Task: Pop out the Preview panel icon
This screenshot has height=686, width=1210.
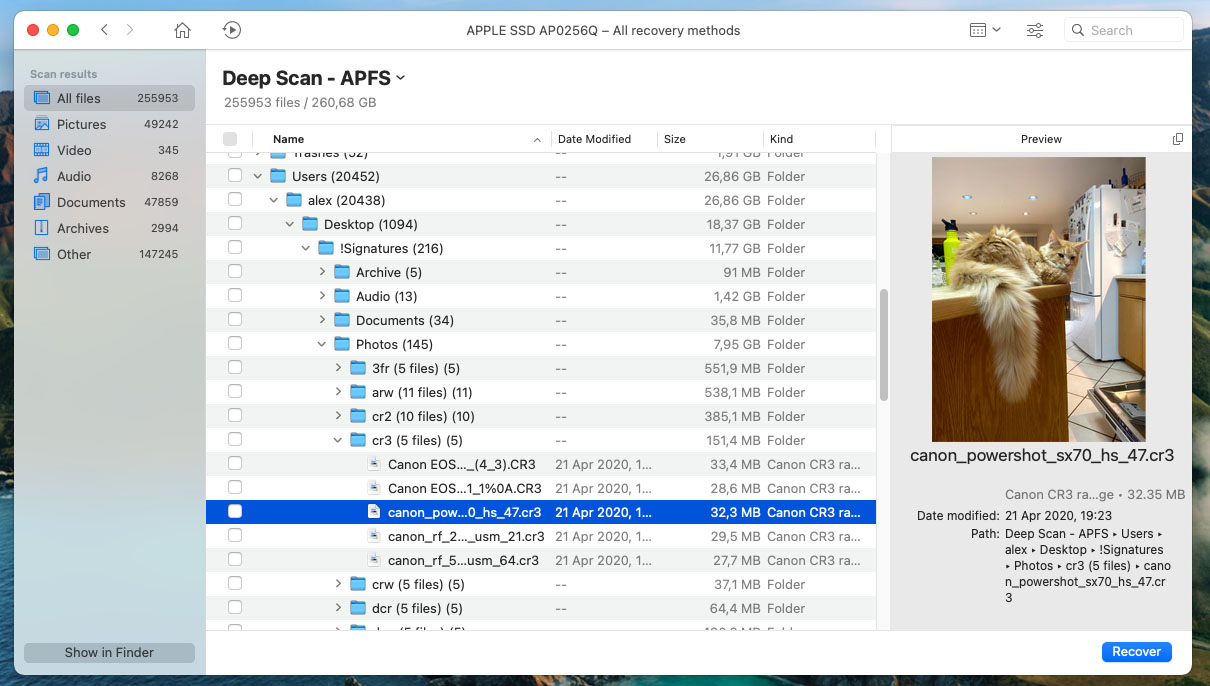Action: click(1177, 139)
